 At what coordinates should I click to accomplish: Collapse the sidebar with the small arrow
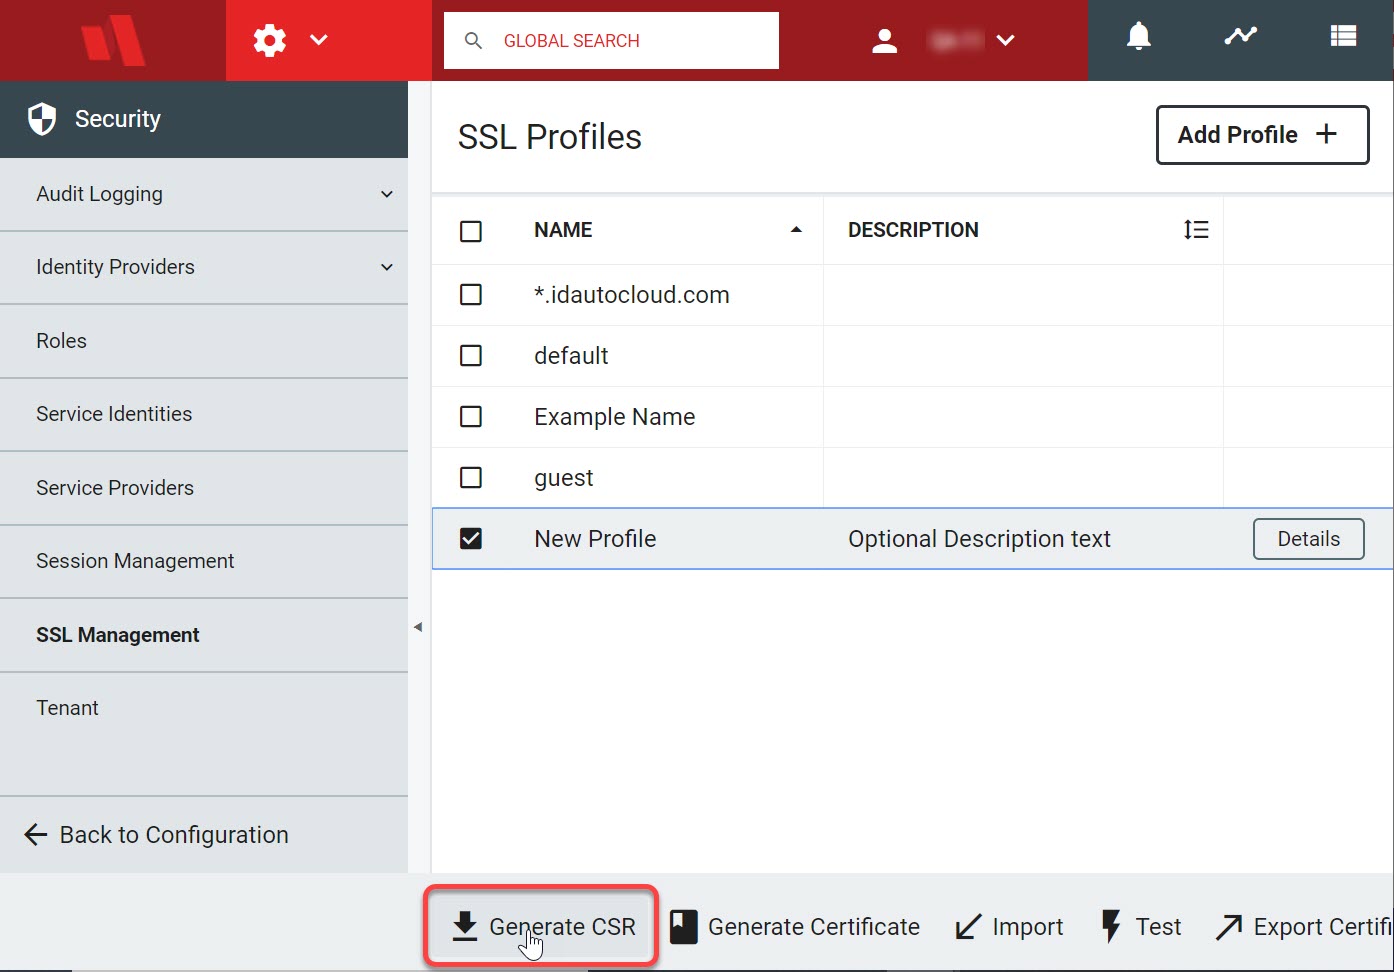[x=418, y=627]
